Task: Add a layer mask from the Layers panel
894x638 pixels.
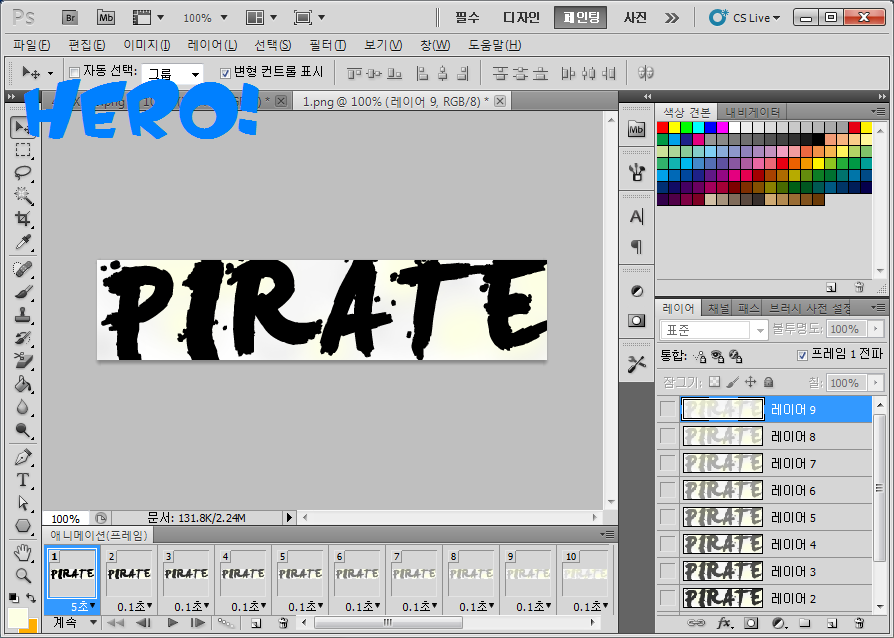Action: pyautogui.click(x=751, y=623)
